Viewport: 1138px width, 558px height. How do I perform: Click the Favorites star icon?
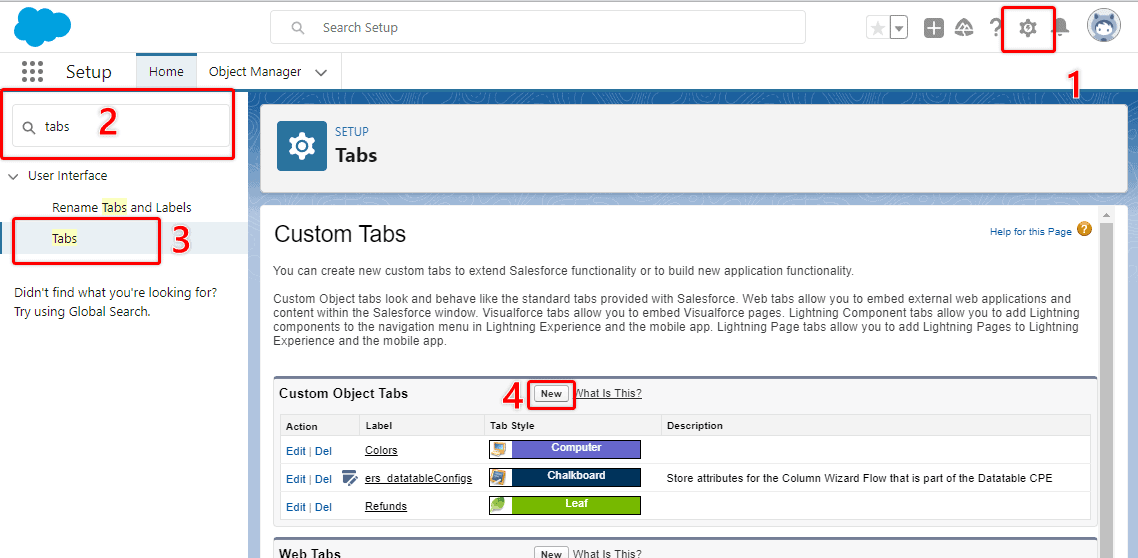point(877,28)
